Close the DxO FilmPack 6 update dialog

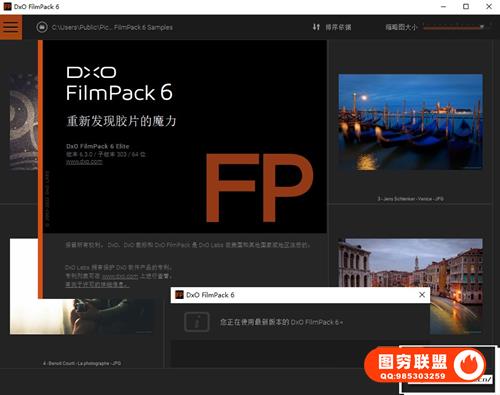pos(422,295)
